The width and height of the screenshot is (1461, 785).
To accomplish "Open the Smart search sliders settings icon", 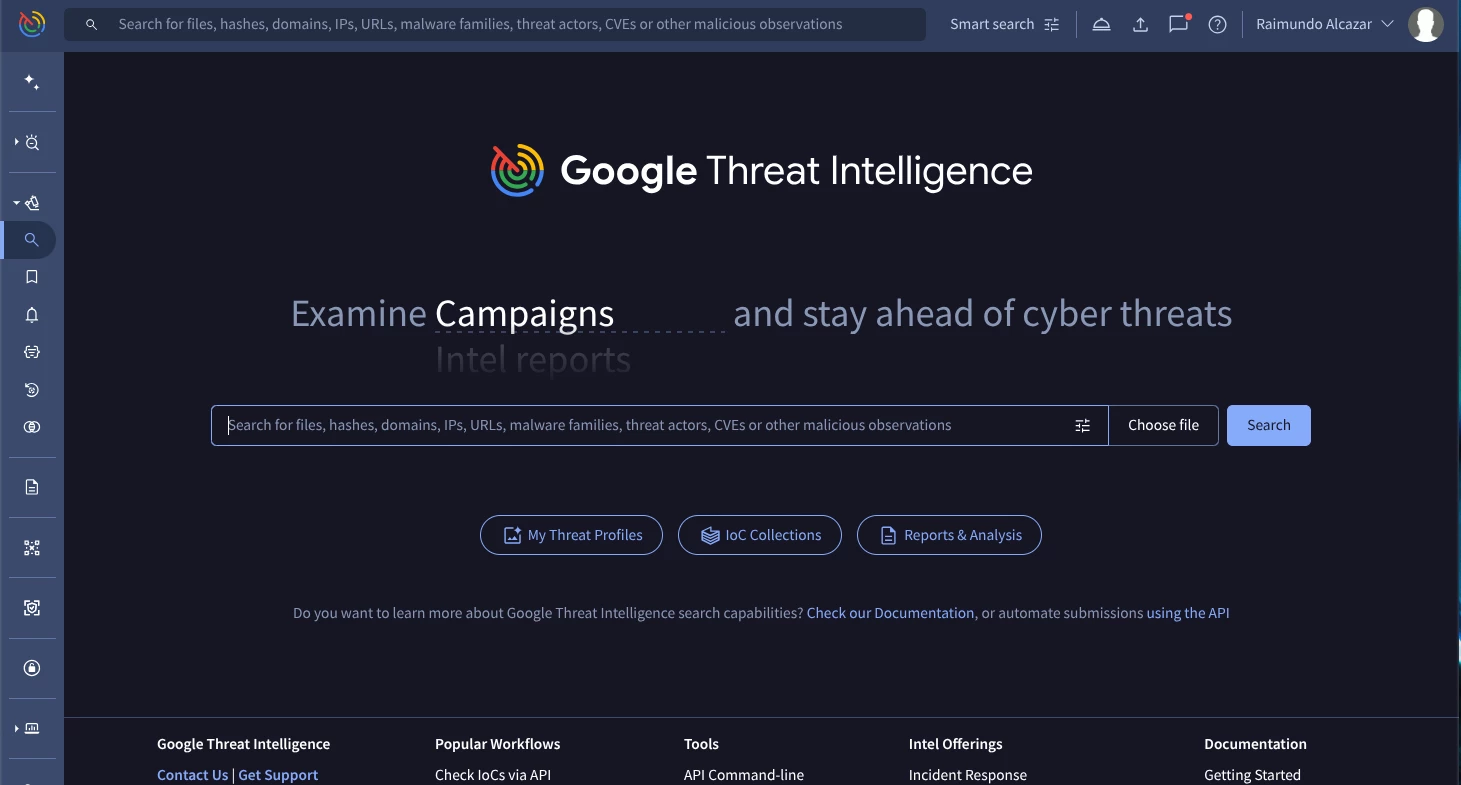I will click(x=1052, y=24).
